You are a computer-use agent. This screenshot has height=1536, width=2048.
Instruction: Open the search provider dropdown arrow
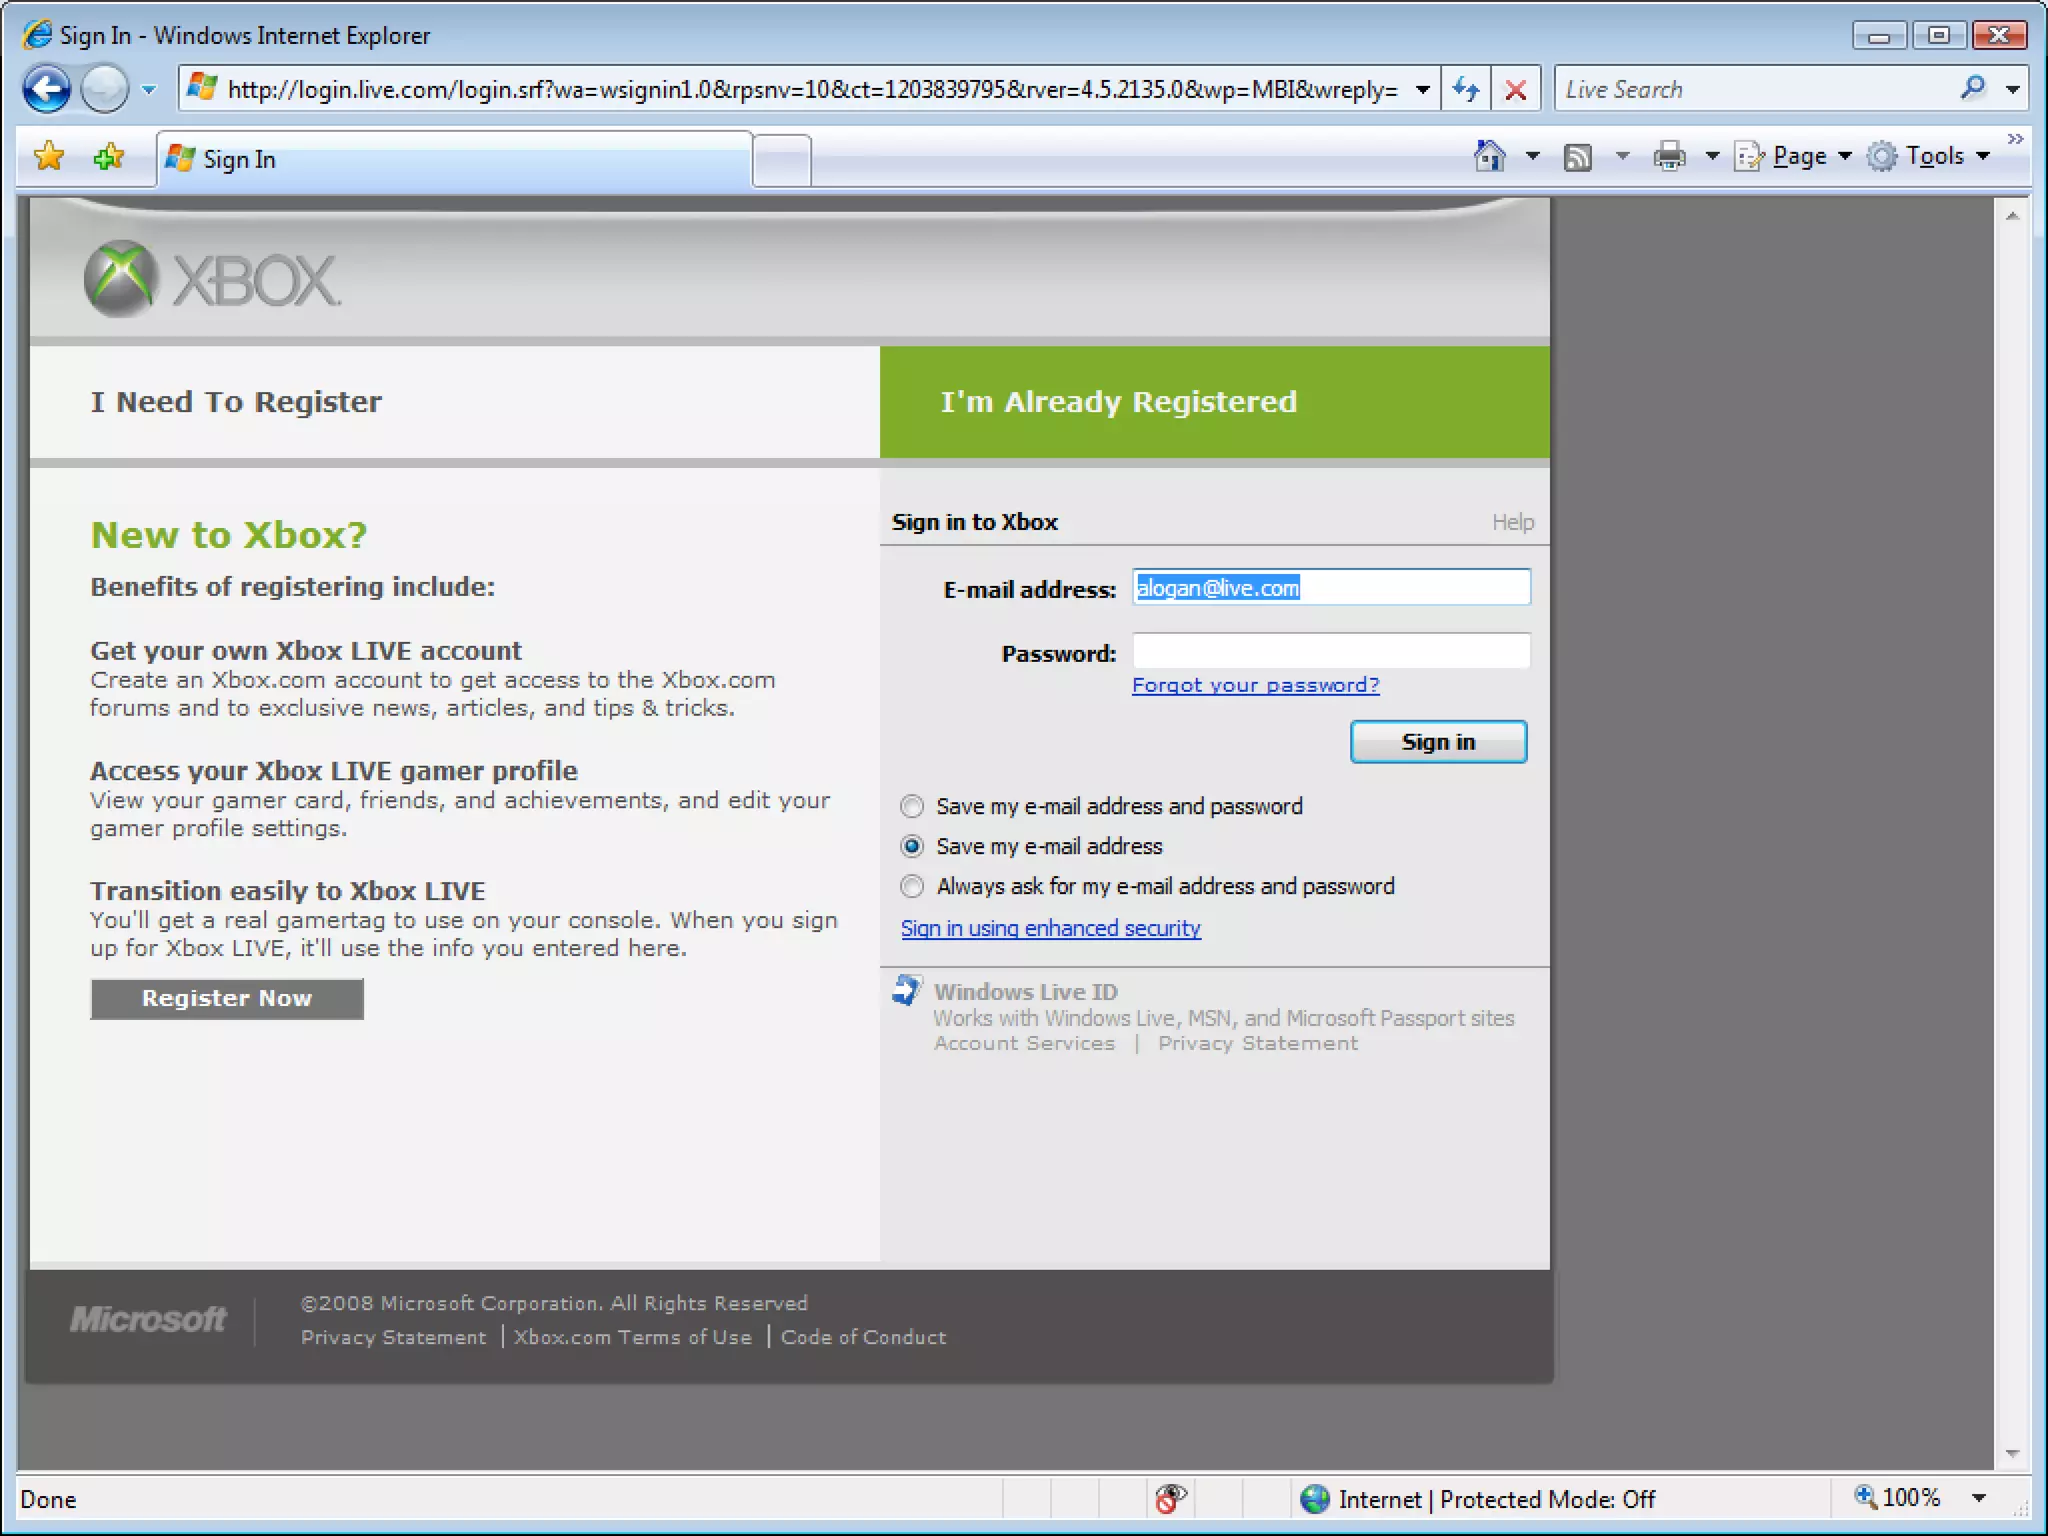coord(2012,89)
